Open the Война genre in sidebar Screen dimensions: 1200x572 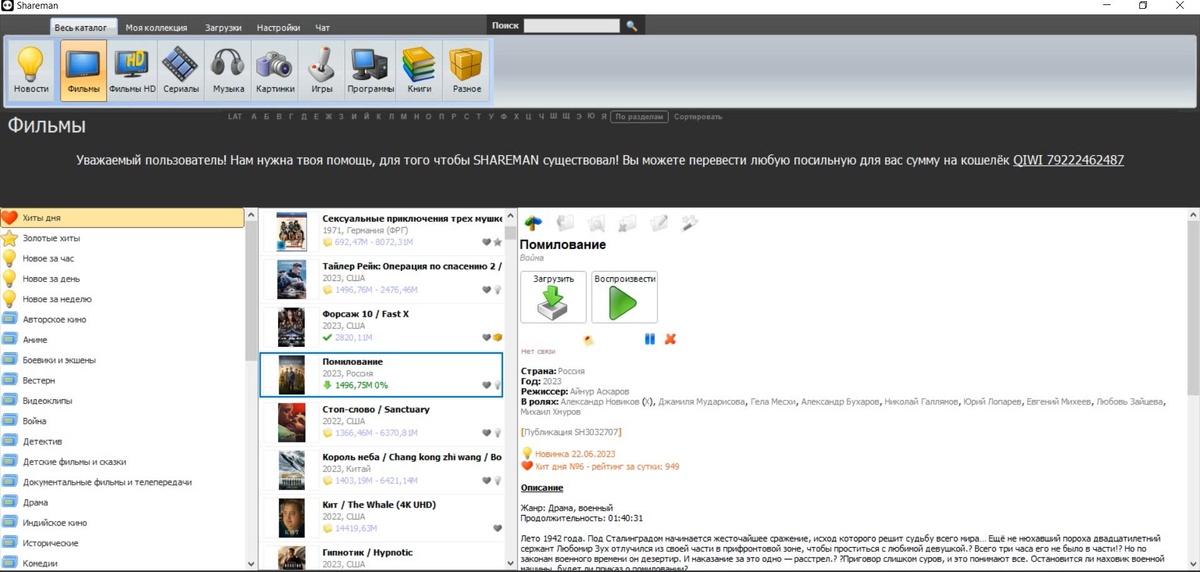click(122, 421)
